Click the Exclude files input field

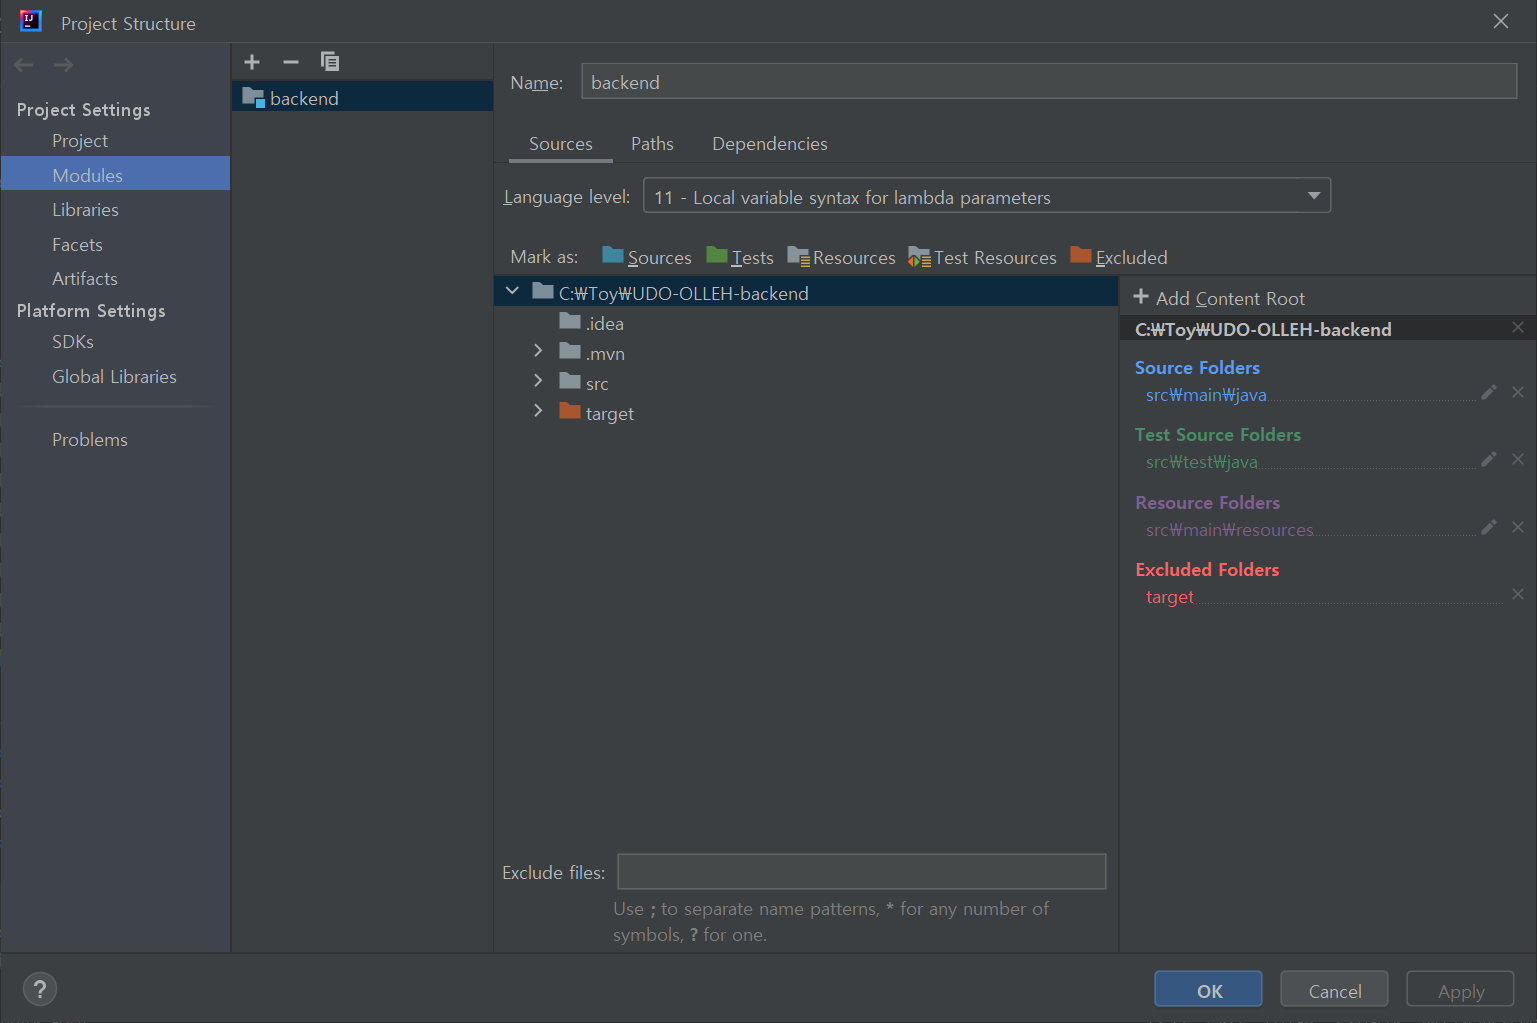coord(861,871)
